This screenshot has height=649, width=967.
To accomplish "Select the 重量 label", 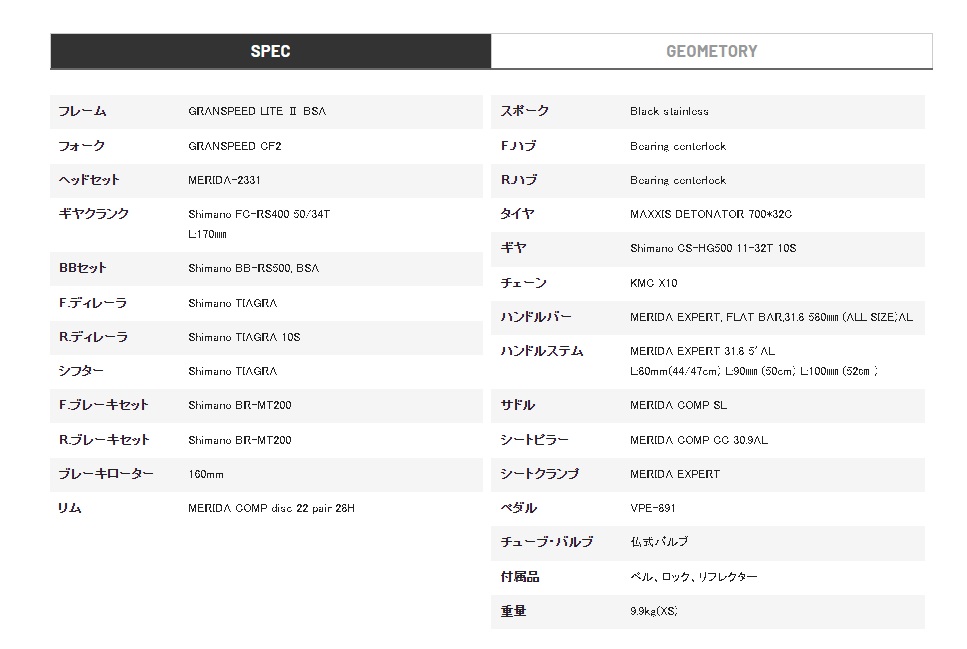I will pyautogui.click(x=513, y=611).
